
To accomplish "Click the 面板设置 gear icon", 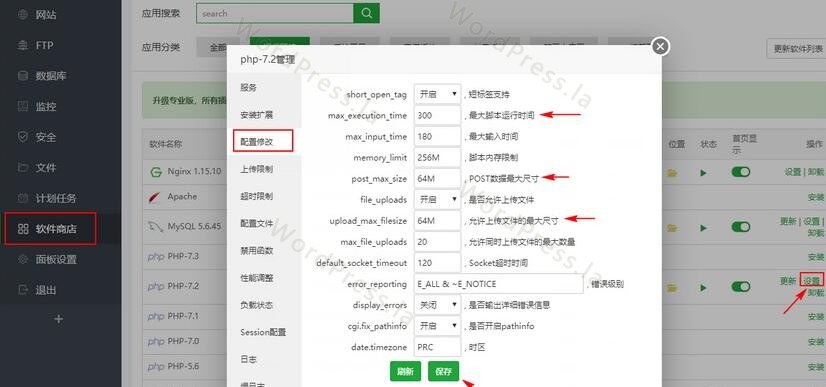I will (x=23, y=259).
